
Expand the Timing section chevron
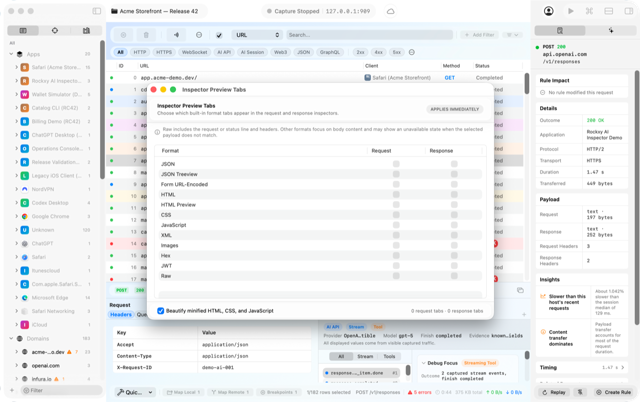pos(623,368)
